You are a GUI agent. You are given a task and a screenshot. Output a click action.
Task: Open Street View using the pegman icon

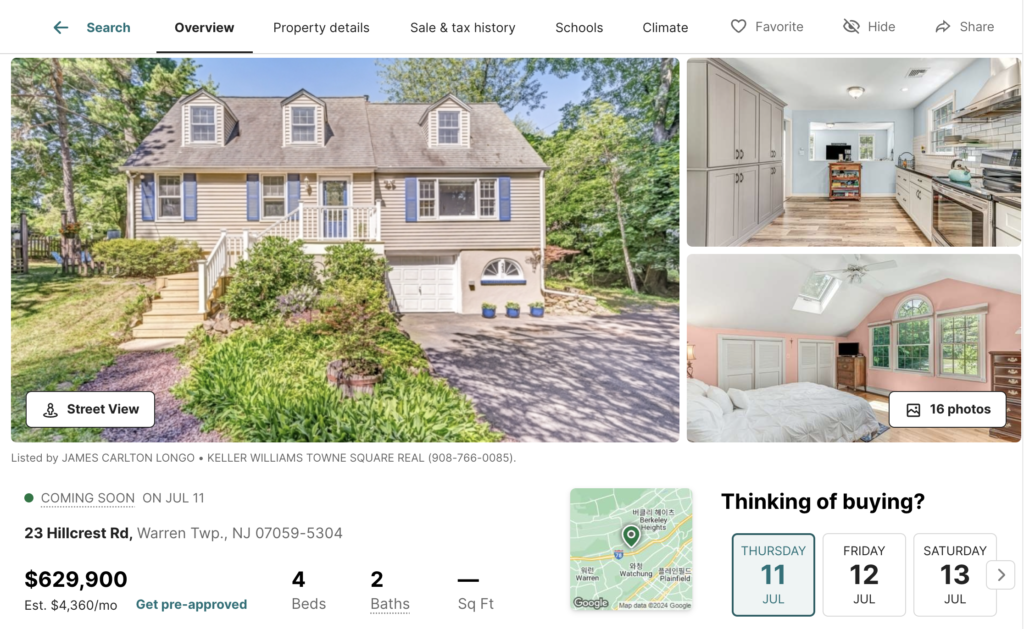tap(50, 410)
